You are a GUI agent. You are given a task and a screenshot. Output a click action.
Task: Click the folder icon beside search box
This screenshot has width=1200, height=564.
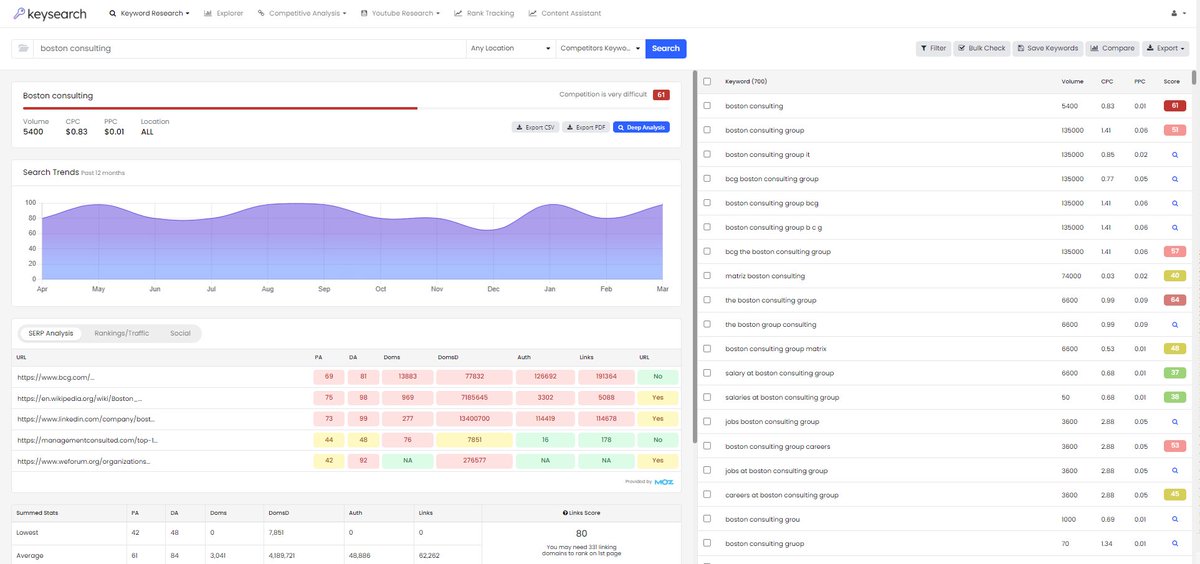[24, 48]
